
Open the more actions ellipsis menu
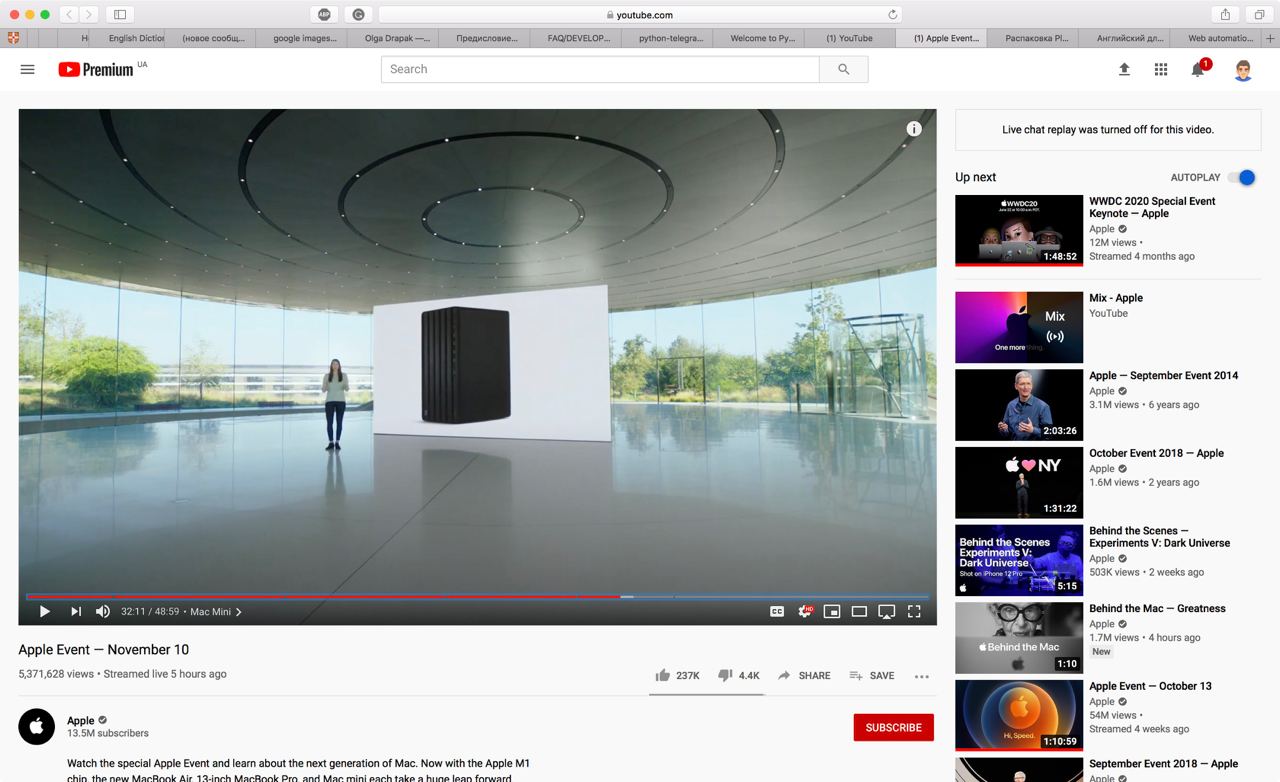coord(922,676)
